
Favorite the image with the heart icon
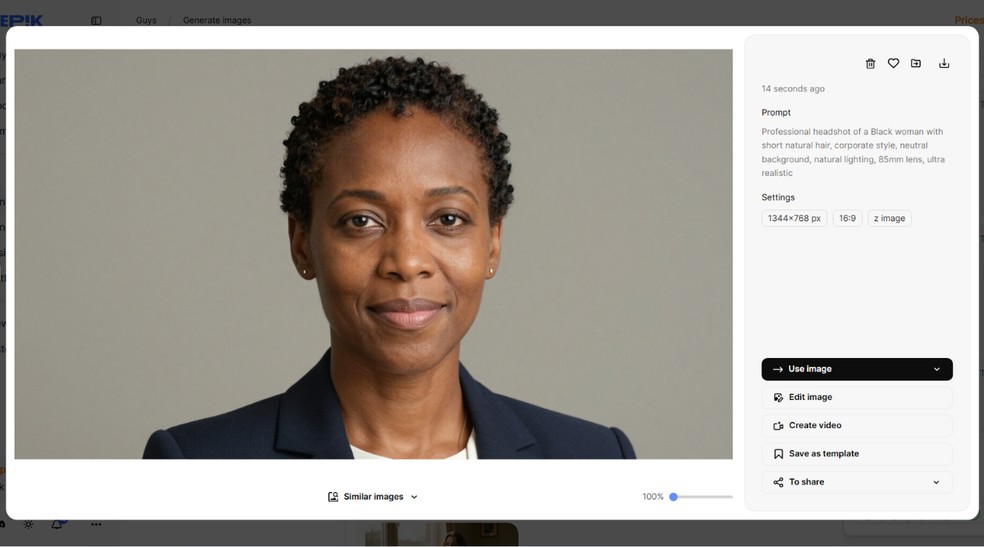point(893,63)
